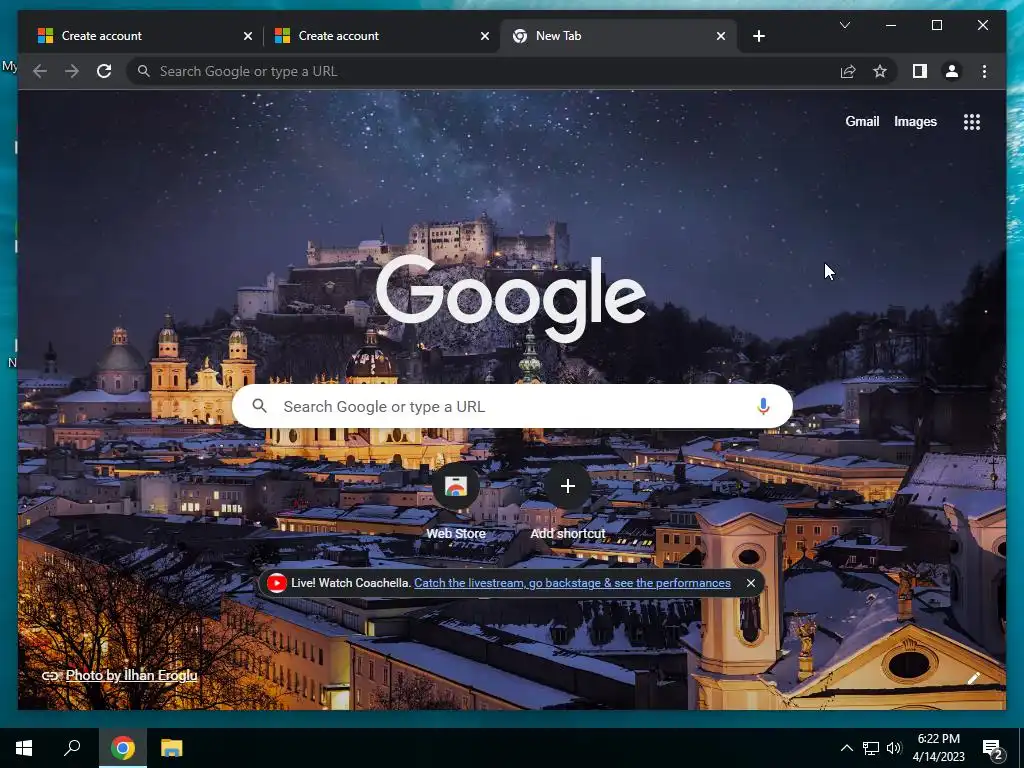
Task: Open the Images link
Action: (915, 121)
